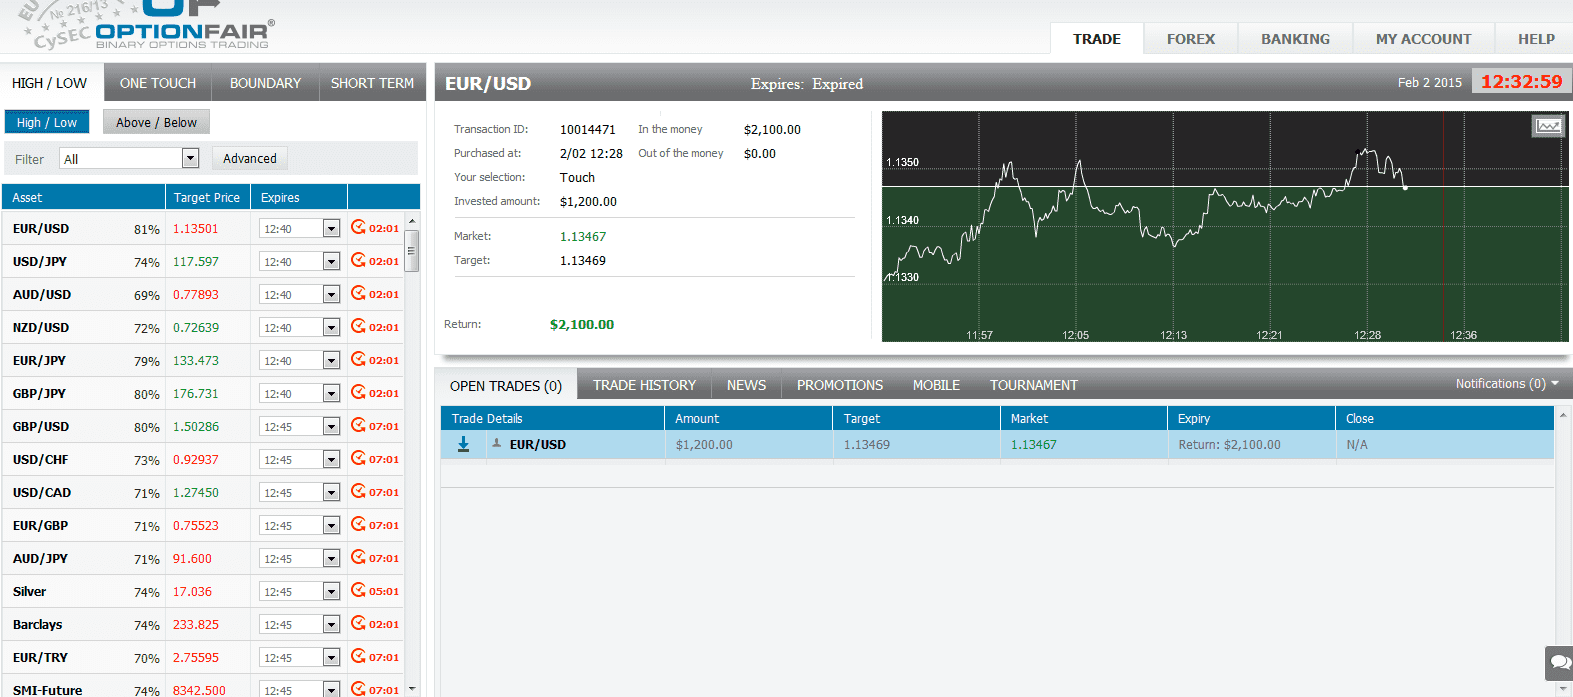Sort by Target Price column header
This screenshot has height=697, width=1573.
click(207, 197)
